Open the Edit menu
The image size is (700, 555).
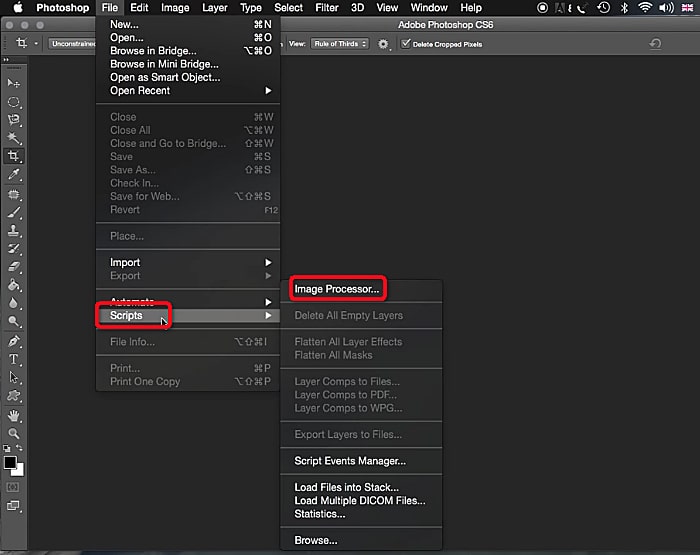[139, 8]
